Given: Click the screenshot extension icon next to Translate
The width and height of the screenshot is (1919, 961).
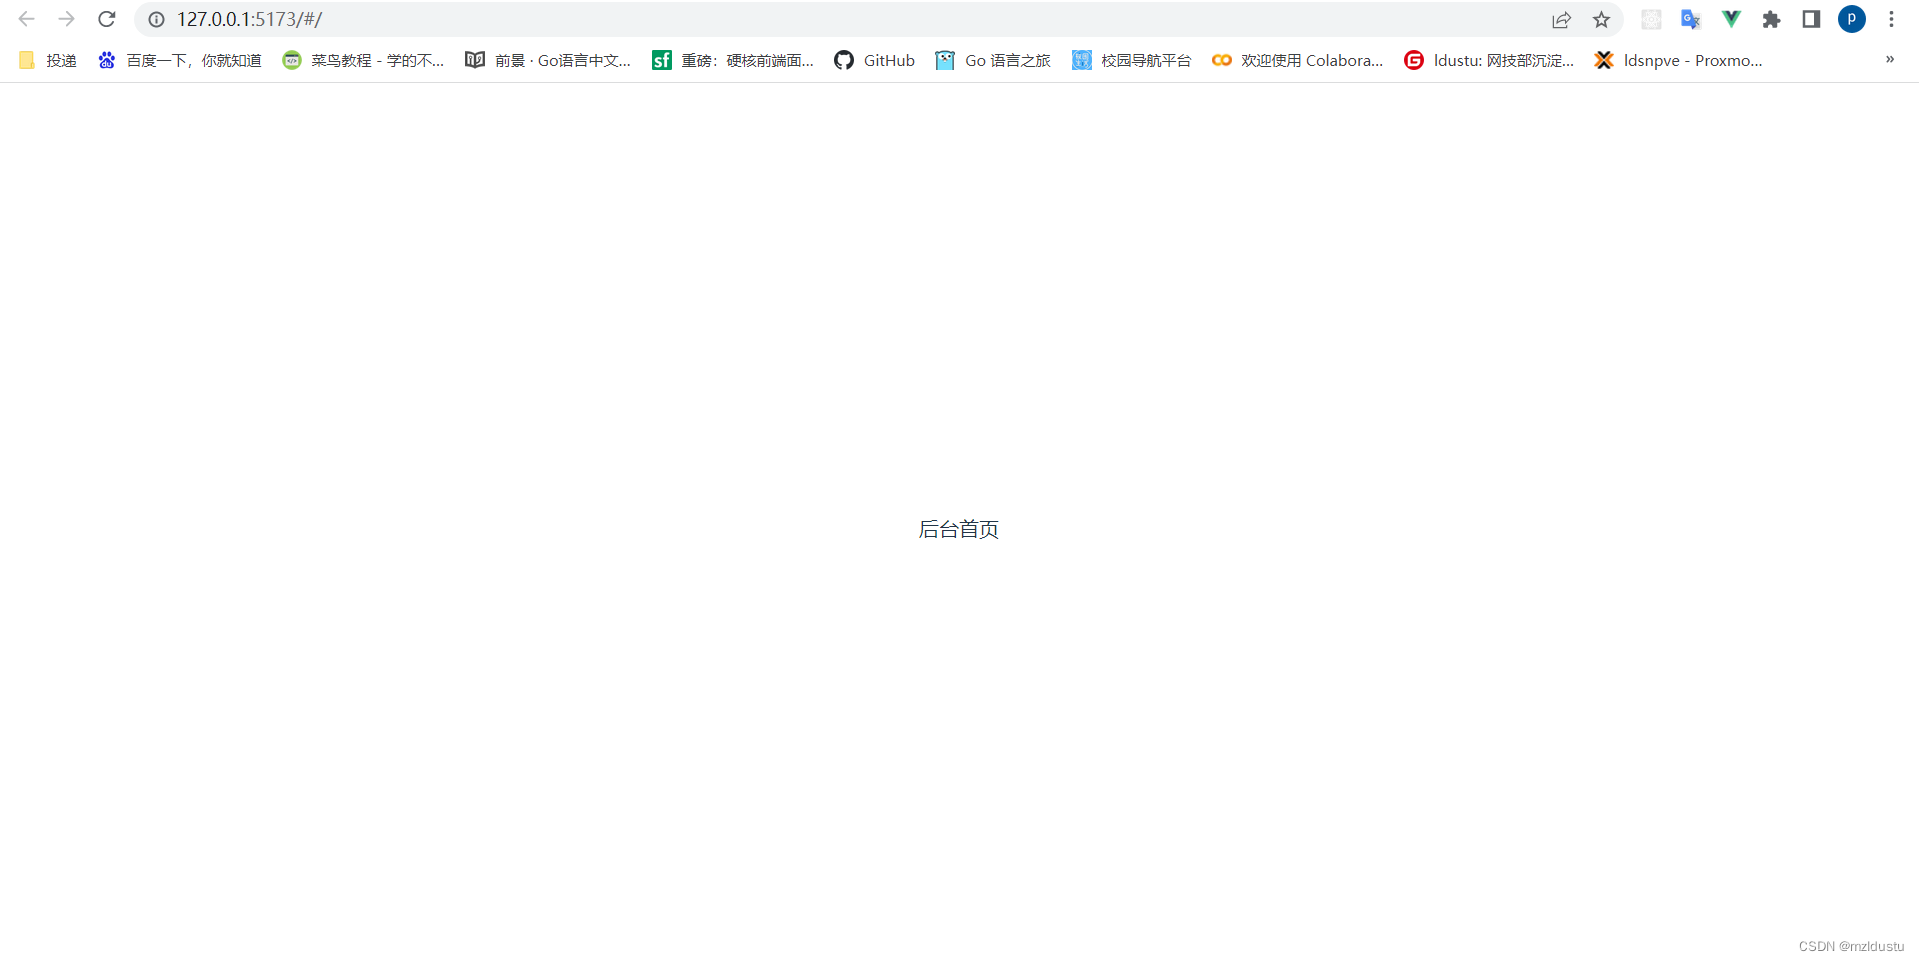Looking at the screenshot, I should [1651, 19].
